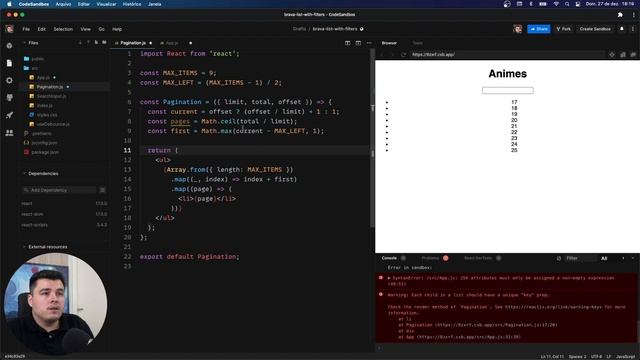This screenshot has width=640, height=360.
Task: Click the rightmost icon beside the URL bar
Action: pyautogui.click(x=633, y=54)
